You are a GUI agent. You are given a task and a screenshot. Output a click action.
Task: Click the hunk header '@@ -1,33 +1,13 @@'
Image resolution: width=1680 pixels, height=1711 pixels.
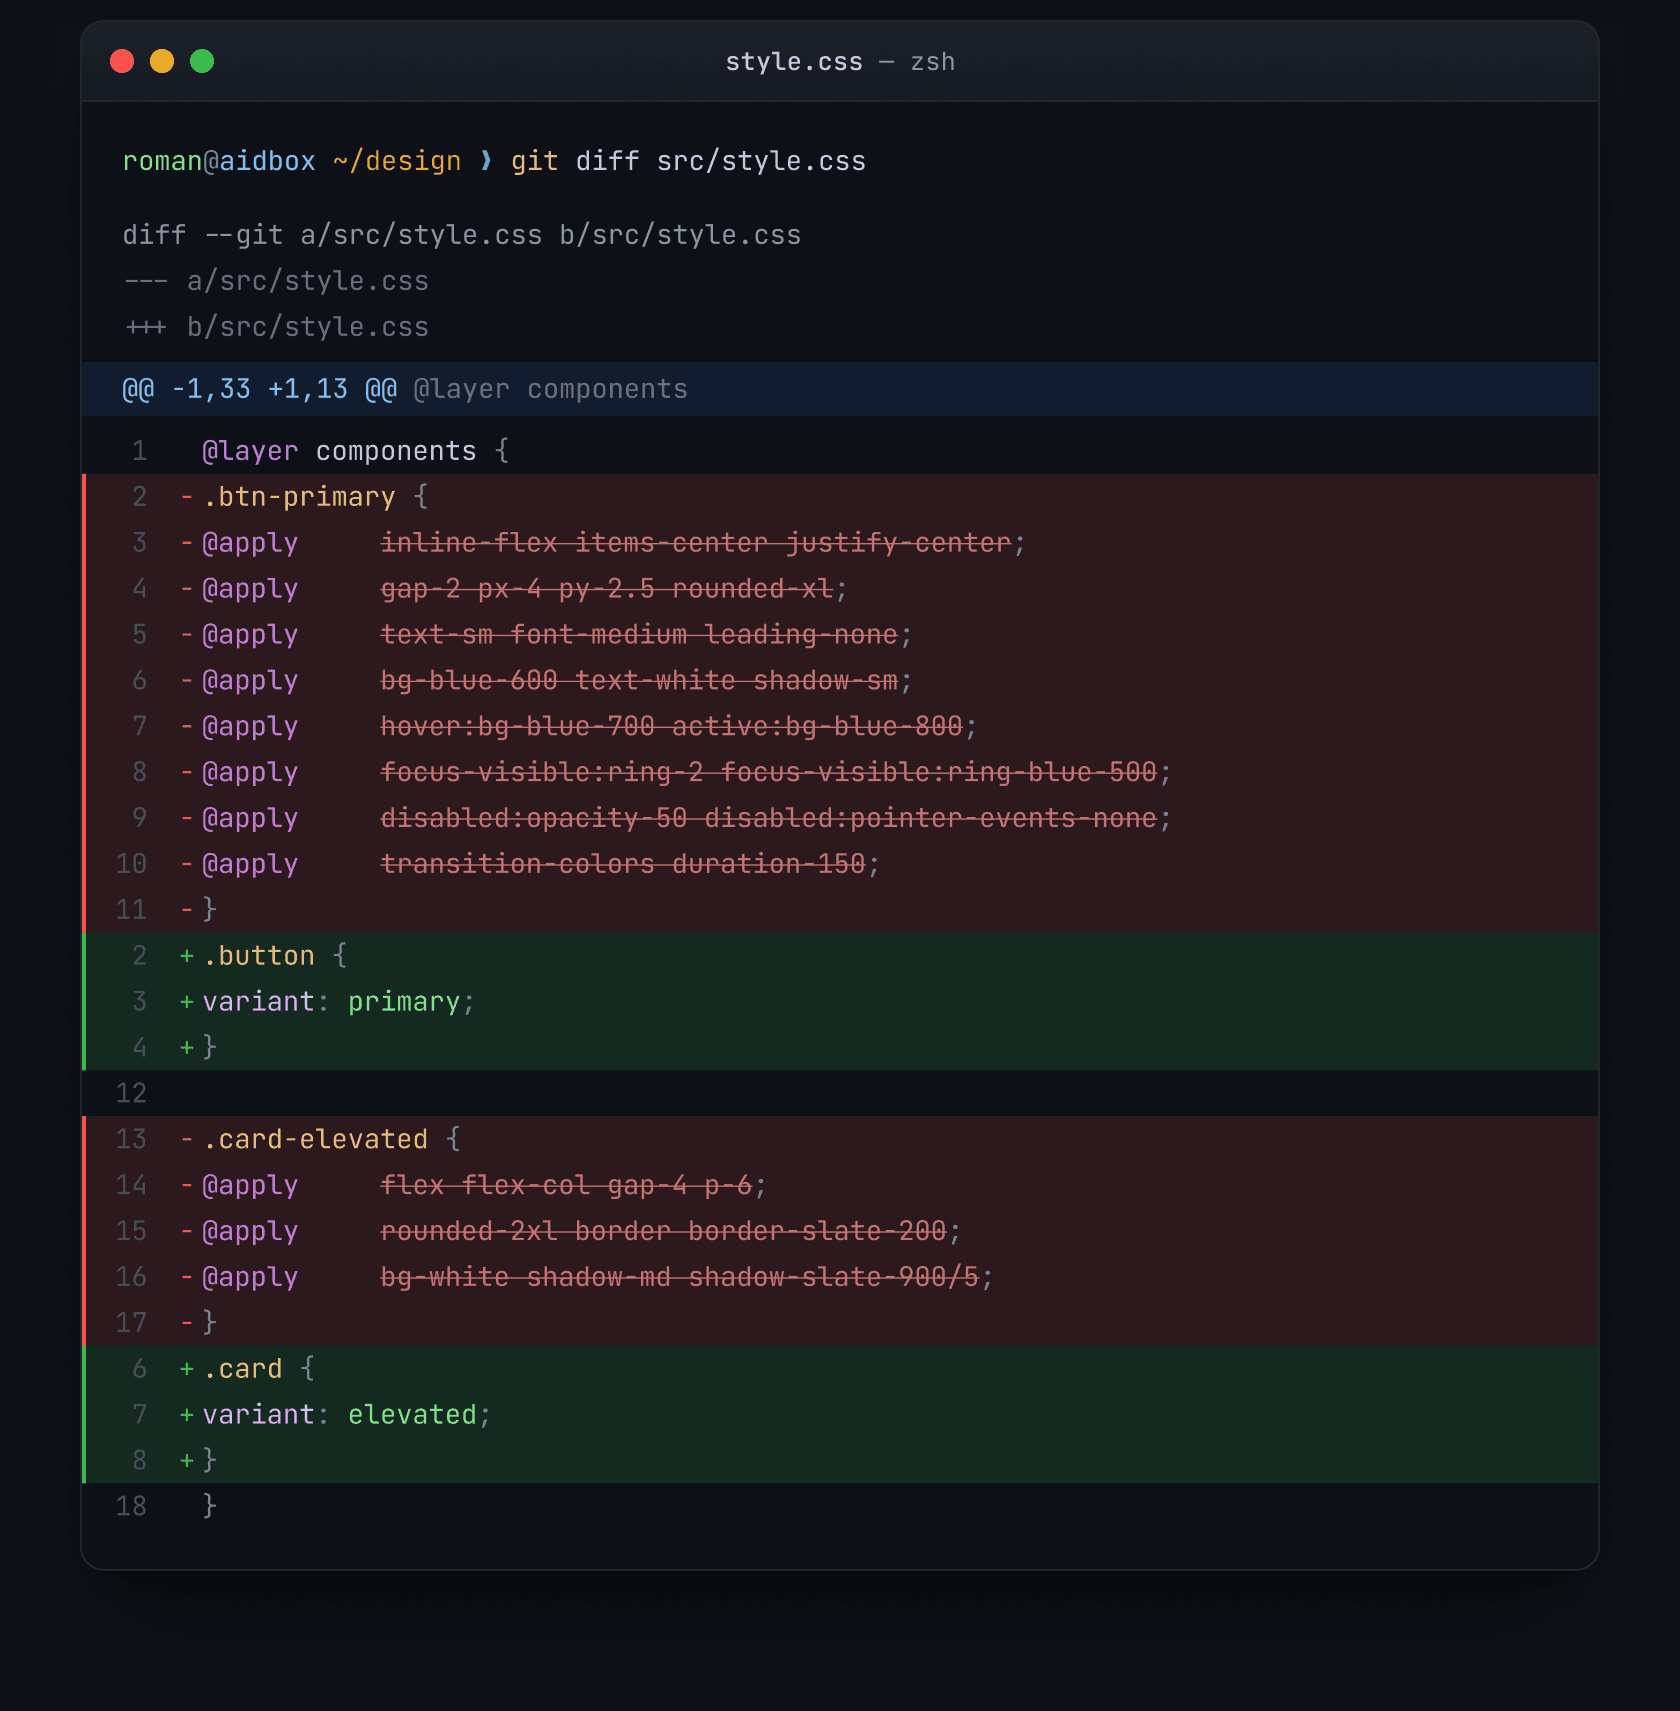(259, 389)
